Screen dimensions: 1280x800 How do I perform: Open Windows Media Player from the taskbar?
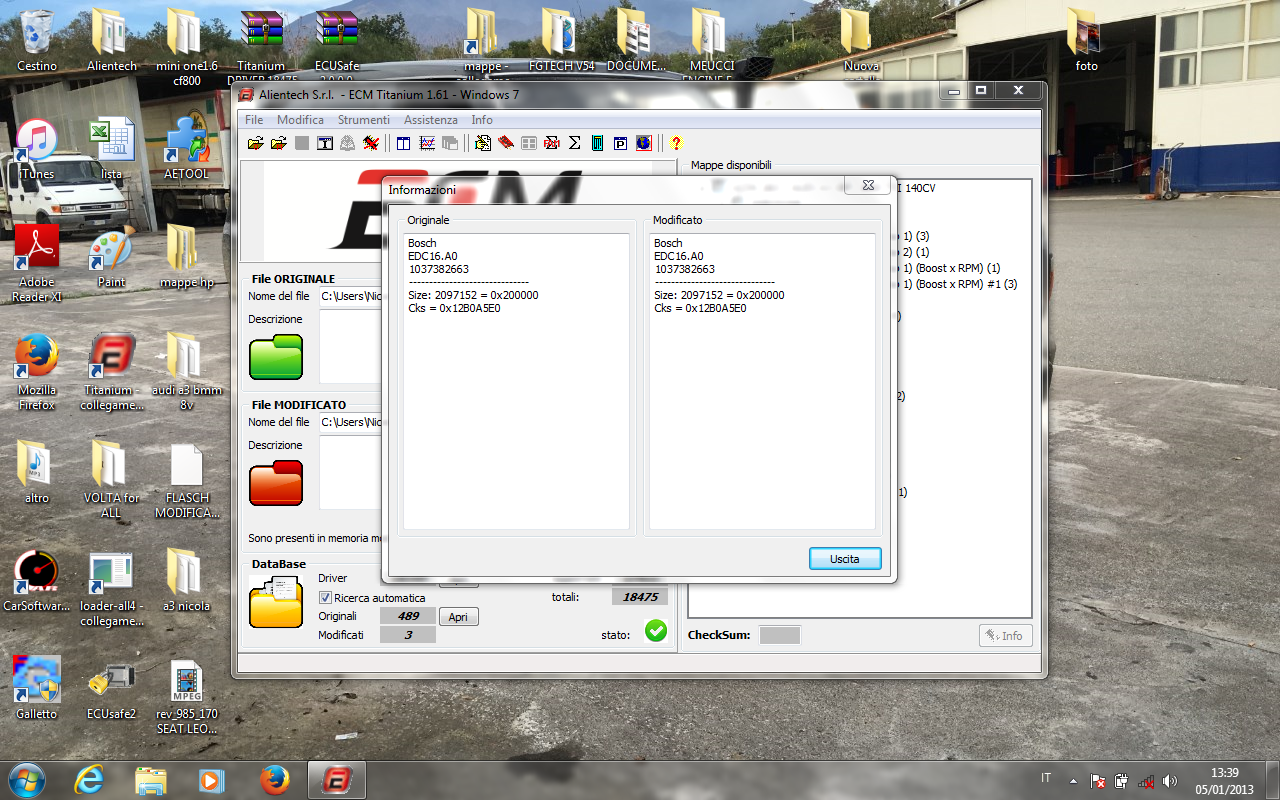(x=212, y=779)
